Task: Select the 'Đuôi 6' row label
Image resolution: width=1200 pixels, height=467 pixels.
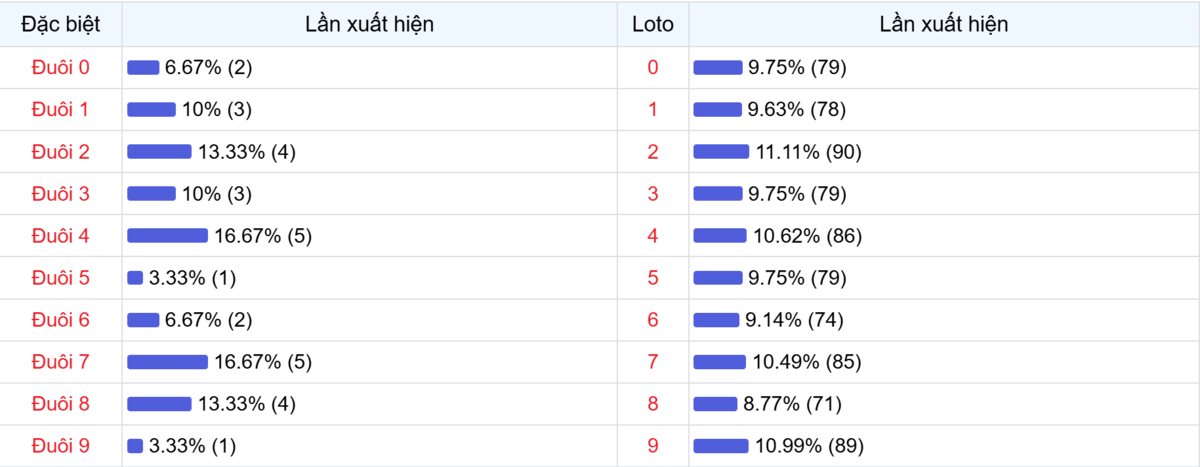Action: click(x=61, y=320)
